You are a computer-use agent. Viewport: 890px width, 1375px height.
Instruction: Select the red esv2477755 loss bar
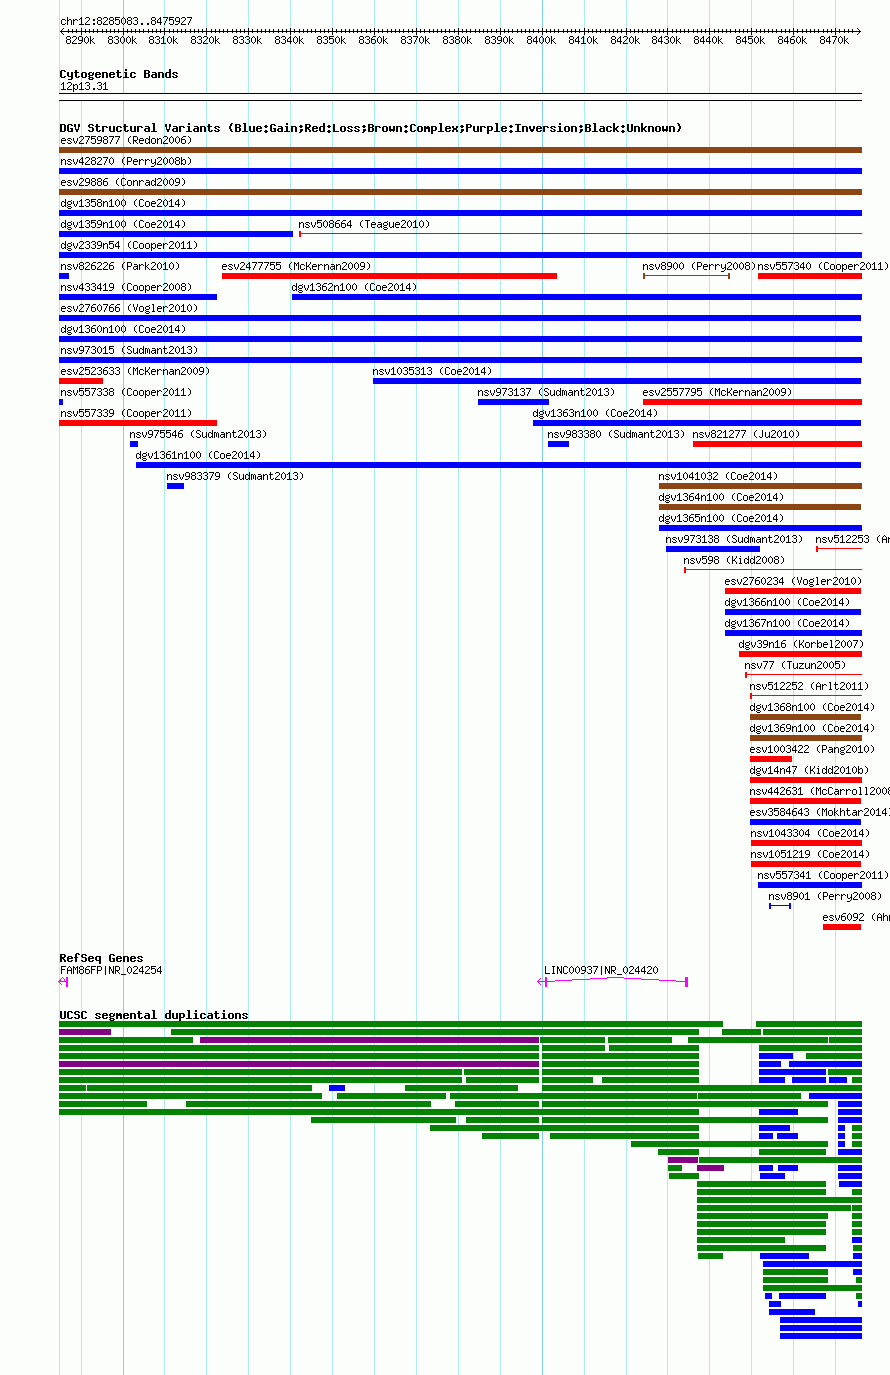389,276
